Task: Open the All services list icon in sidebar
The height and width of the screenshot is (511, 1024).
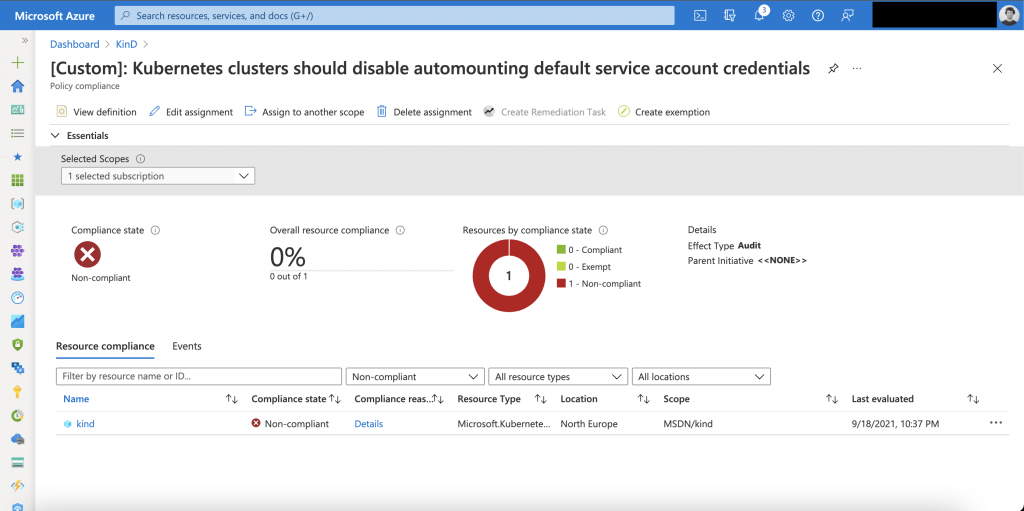Action: coord(17,133)
